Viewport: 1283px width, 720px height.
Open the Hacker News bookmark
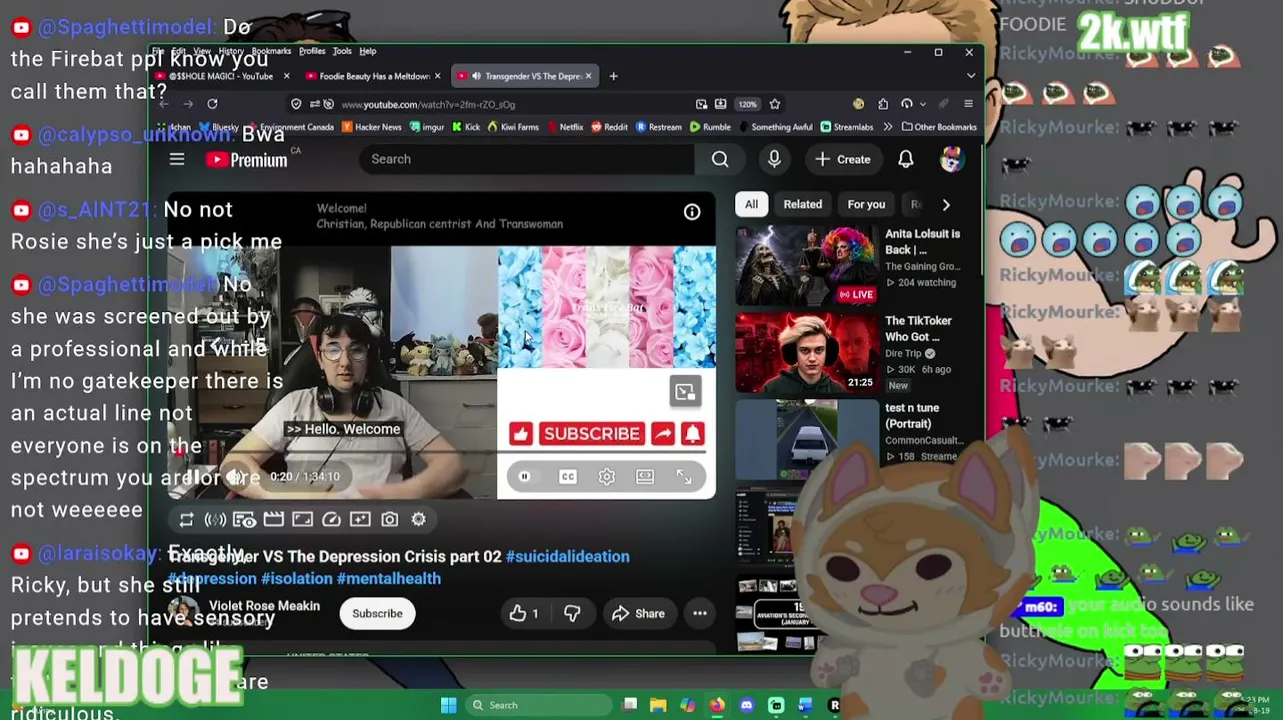(372, 127)
